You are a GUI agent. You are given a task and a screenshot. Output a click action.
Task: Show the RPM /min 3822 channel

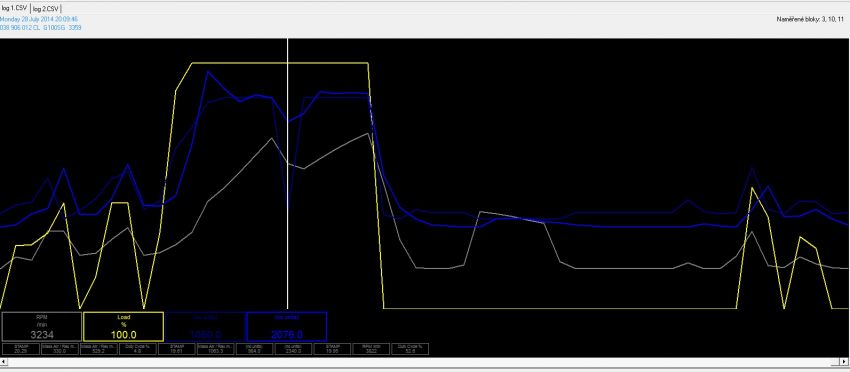click(372, 349)
